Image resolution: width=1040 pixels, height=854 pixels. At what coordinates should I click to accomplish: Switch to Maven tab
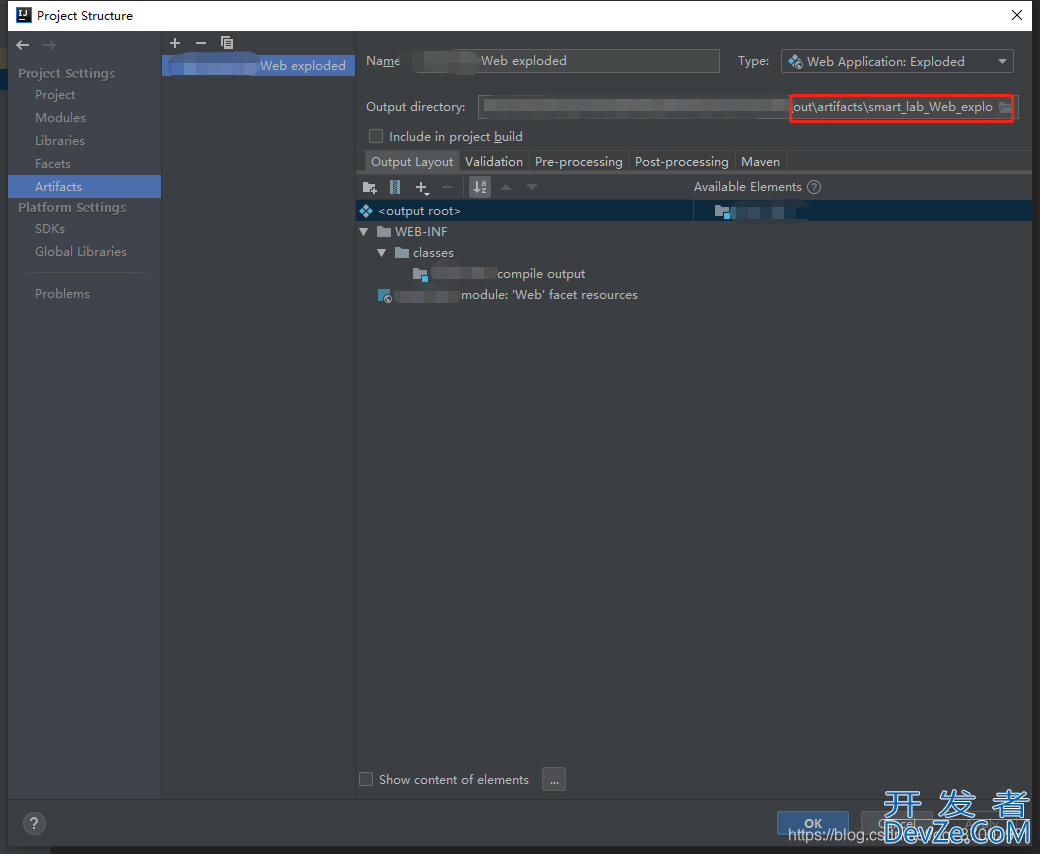(x=760, y=162)
